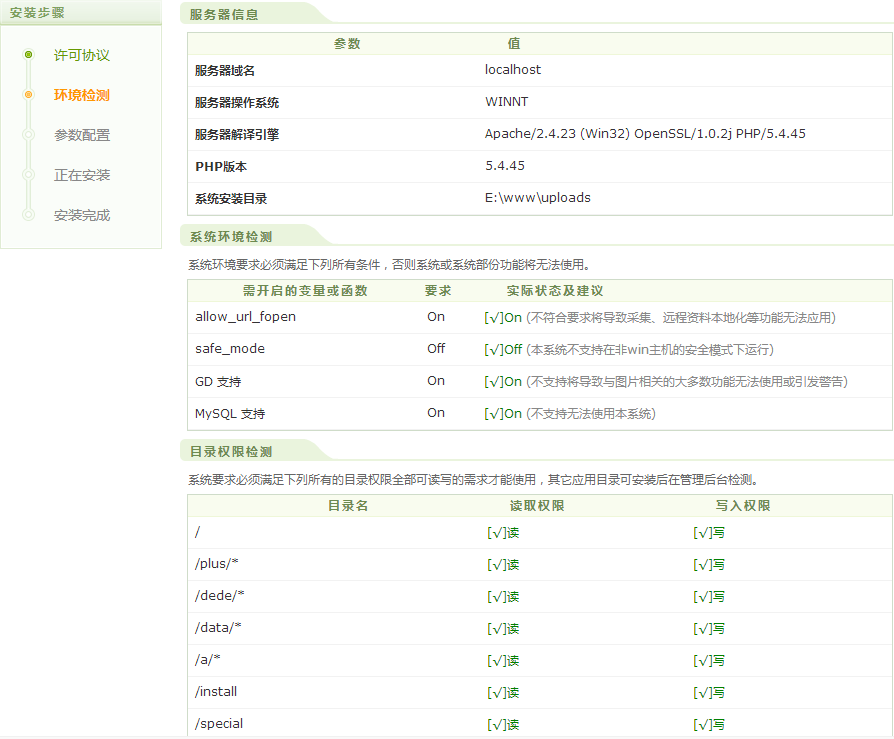Select the 参数配置 install step
Screen dimensions: 894x739
point(82,135)
